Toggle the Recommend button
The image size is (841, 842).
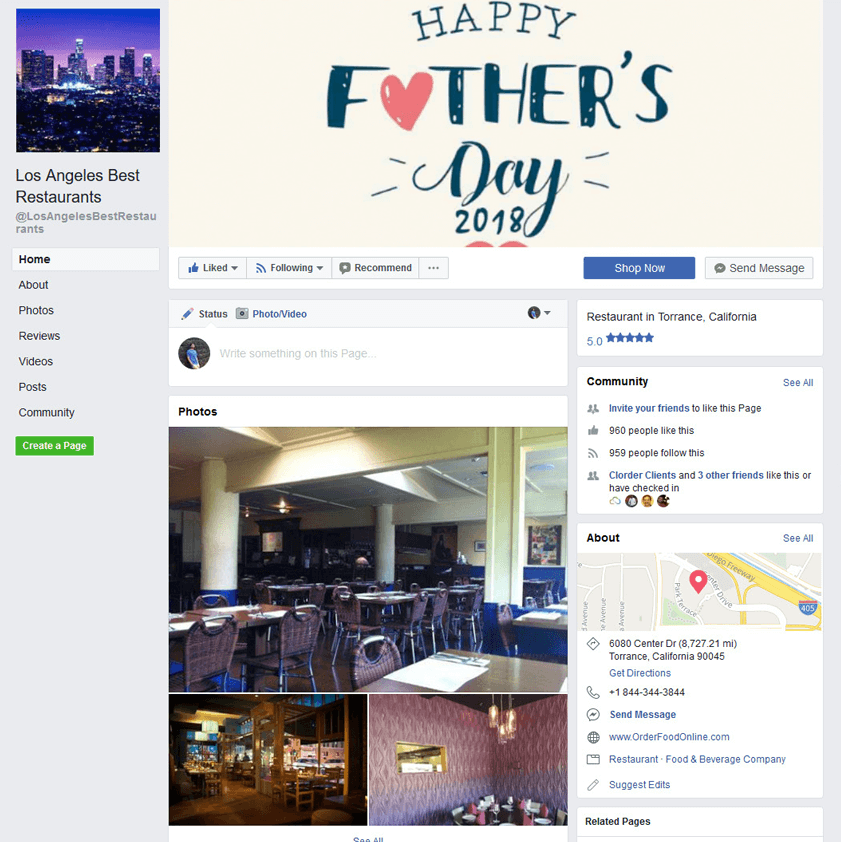coord(375,268)
